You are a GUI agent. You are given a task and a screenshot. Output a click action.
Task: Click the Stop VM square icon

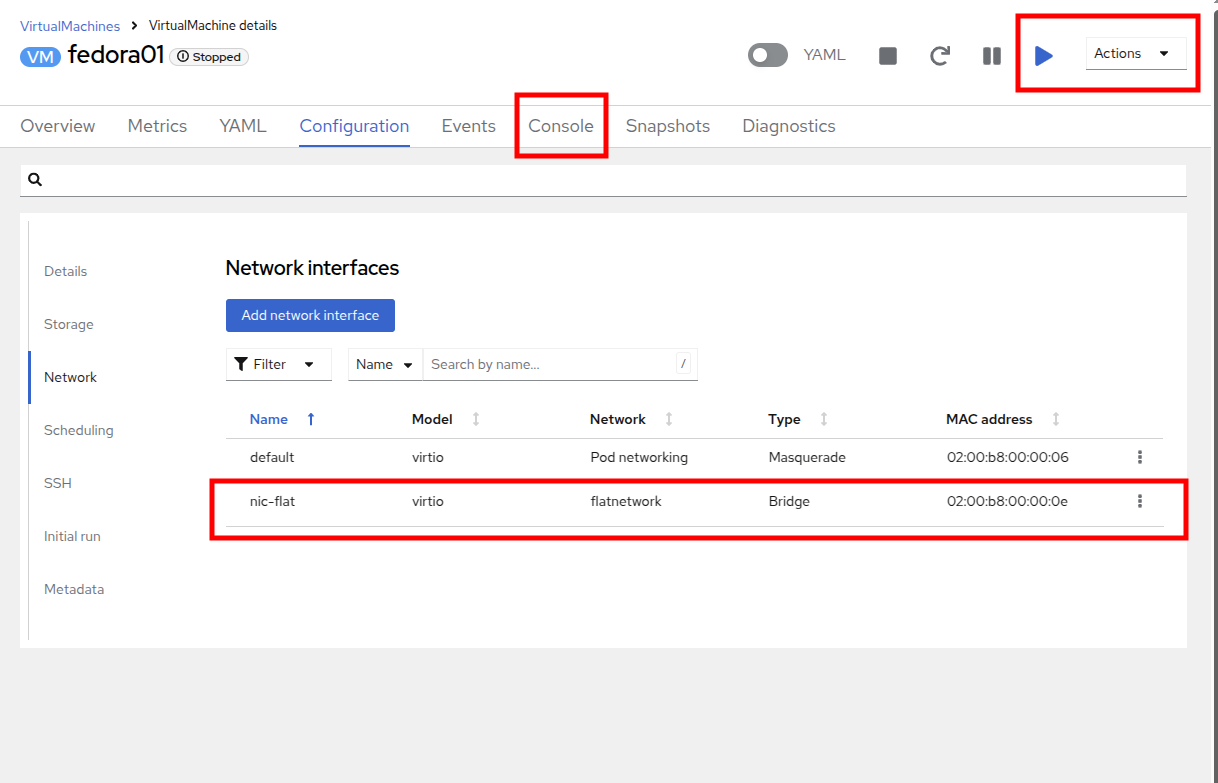tap(887, 56)
